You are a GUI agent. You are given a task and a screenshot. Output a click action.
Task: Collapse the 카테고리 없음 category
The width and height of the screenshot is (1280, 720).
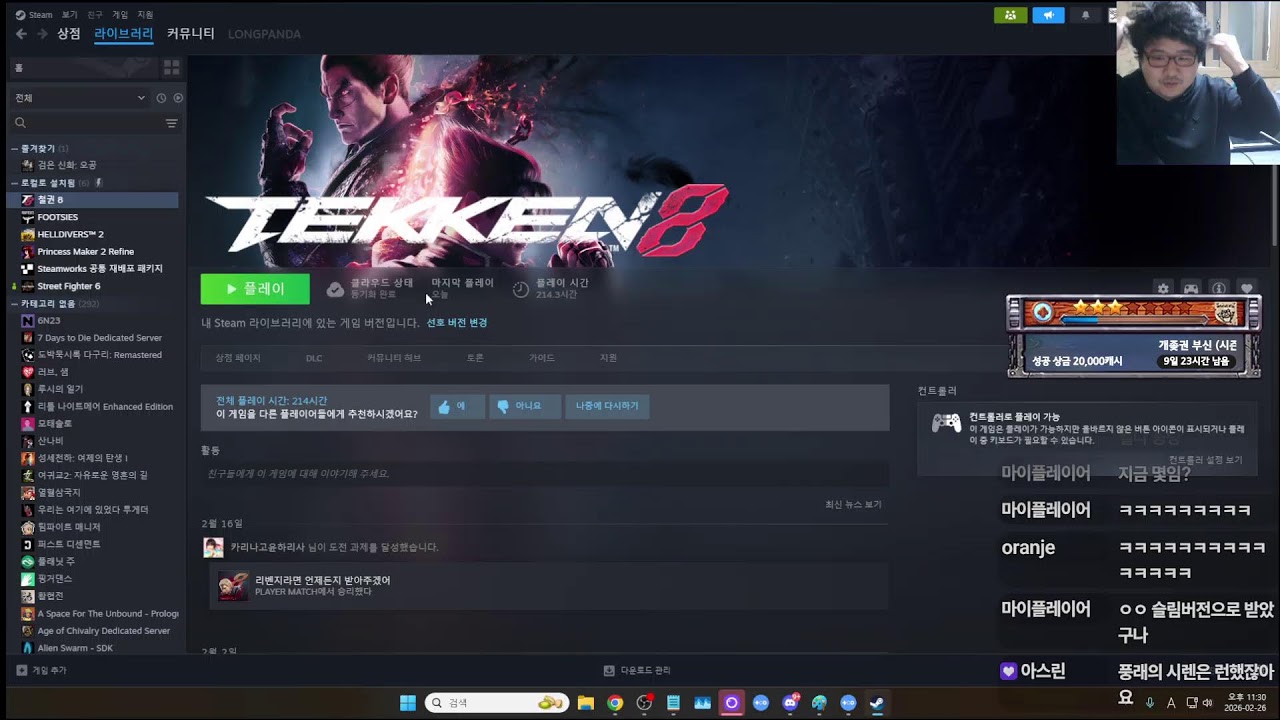pos(14,303)
